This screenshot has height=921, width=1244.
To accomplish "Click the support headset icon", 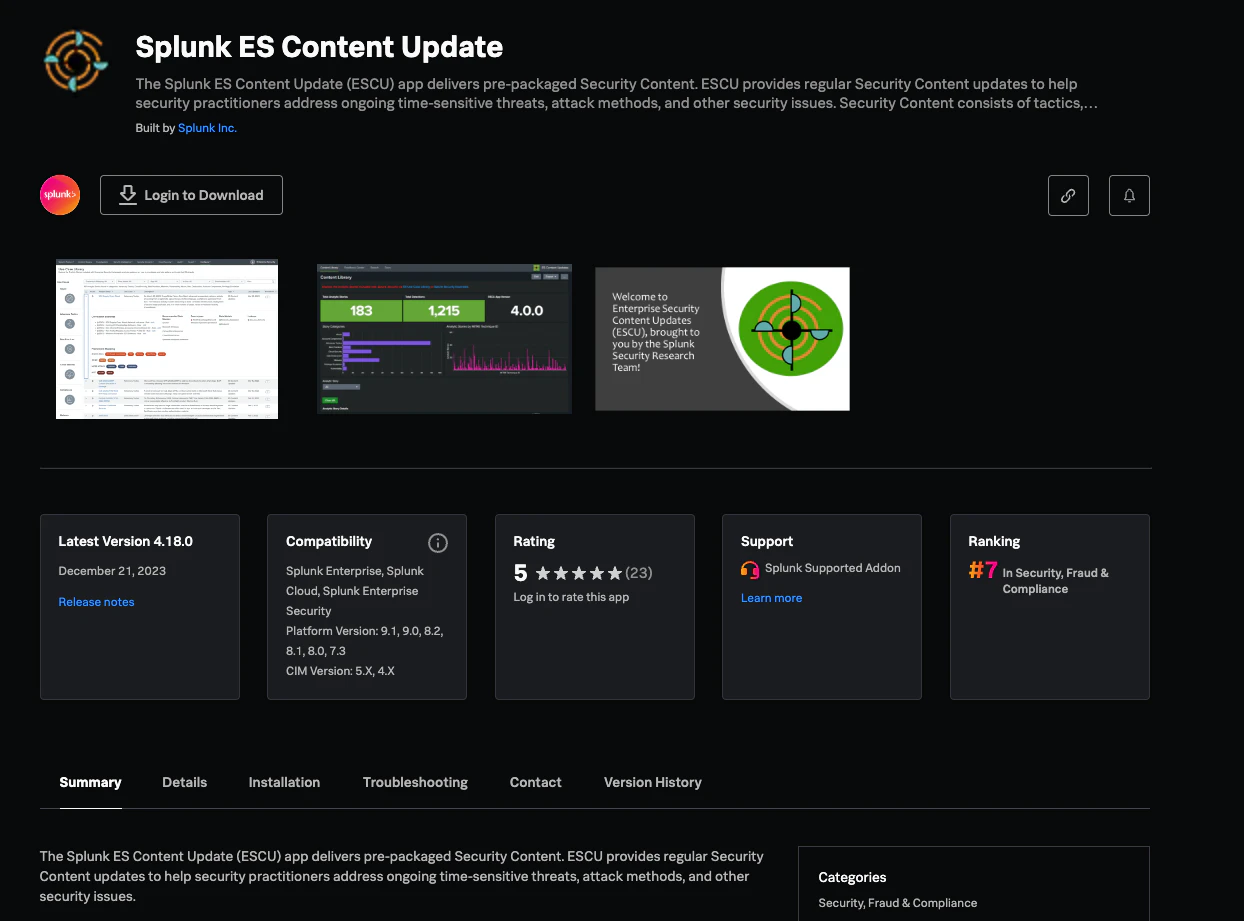I will point(750,569).
